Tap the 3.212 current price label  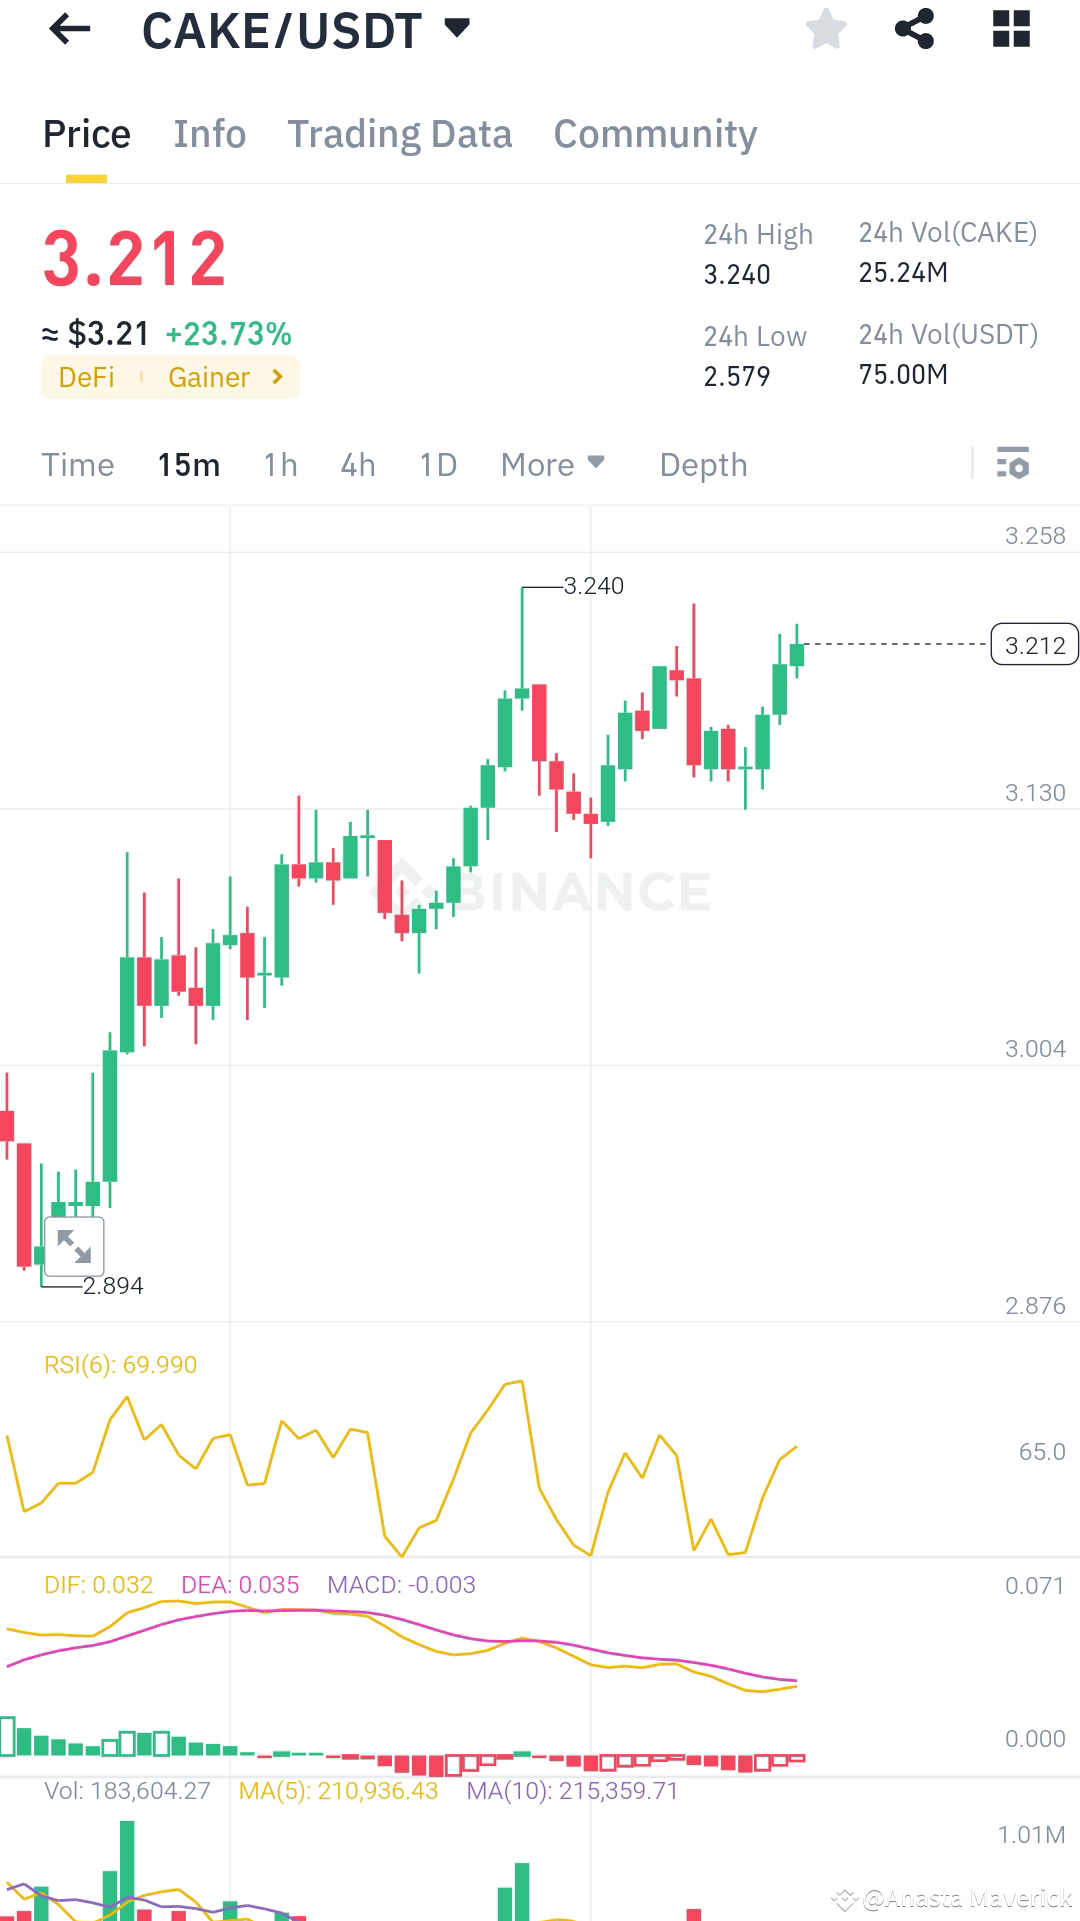click(1034, 645)
